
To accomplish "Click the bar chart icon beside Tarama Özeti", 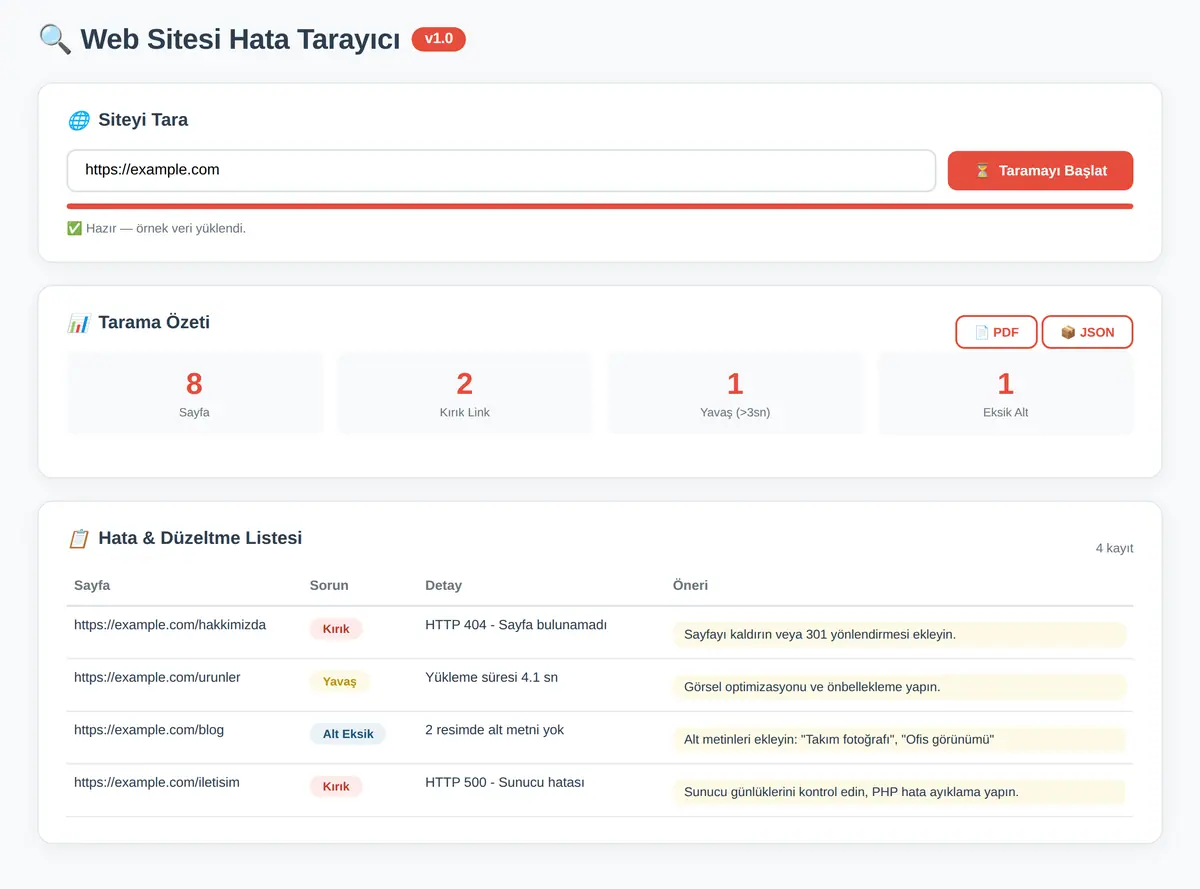I will coord(79,323).
